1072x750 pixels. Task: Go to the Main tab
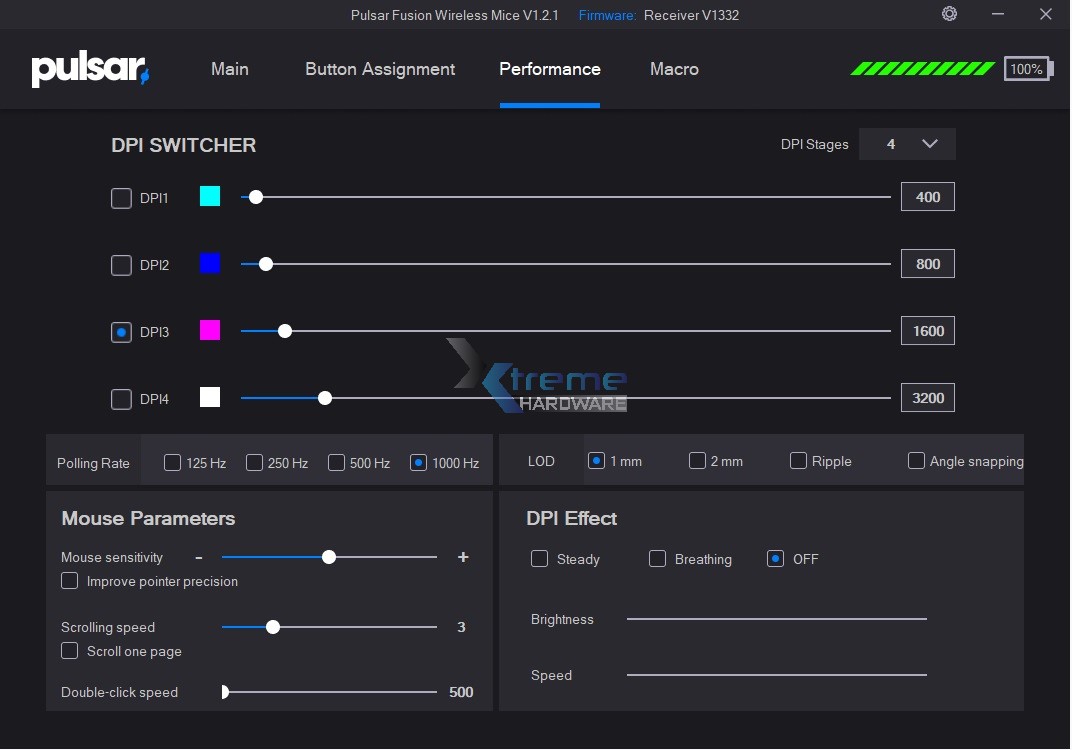tap(230, 69)
